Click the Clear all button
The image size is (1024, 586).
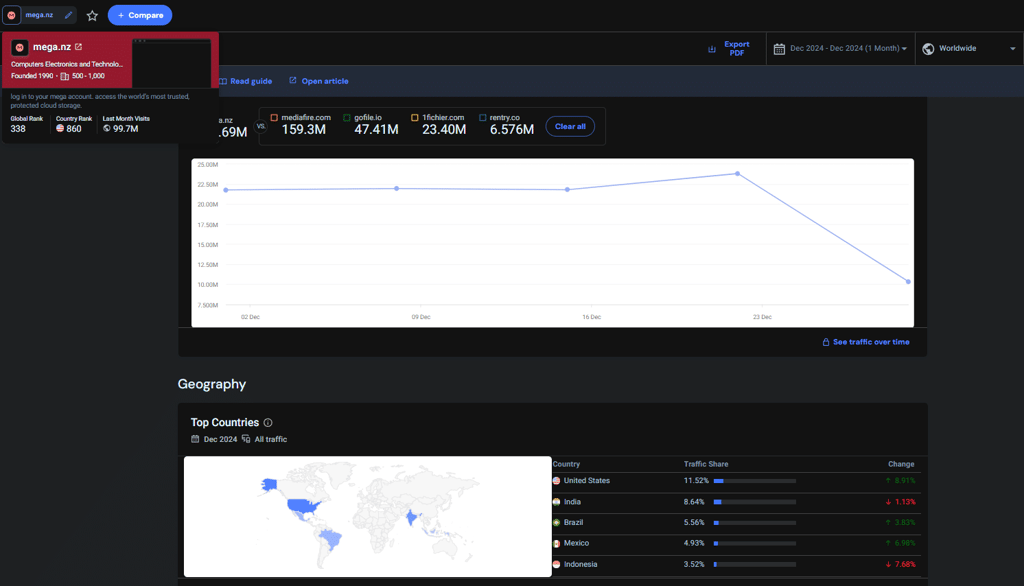click(x=570, y=126)
